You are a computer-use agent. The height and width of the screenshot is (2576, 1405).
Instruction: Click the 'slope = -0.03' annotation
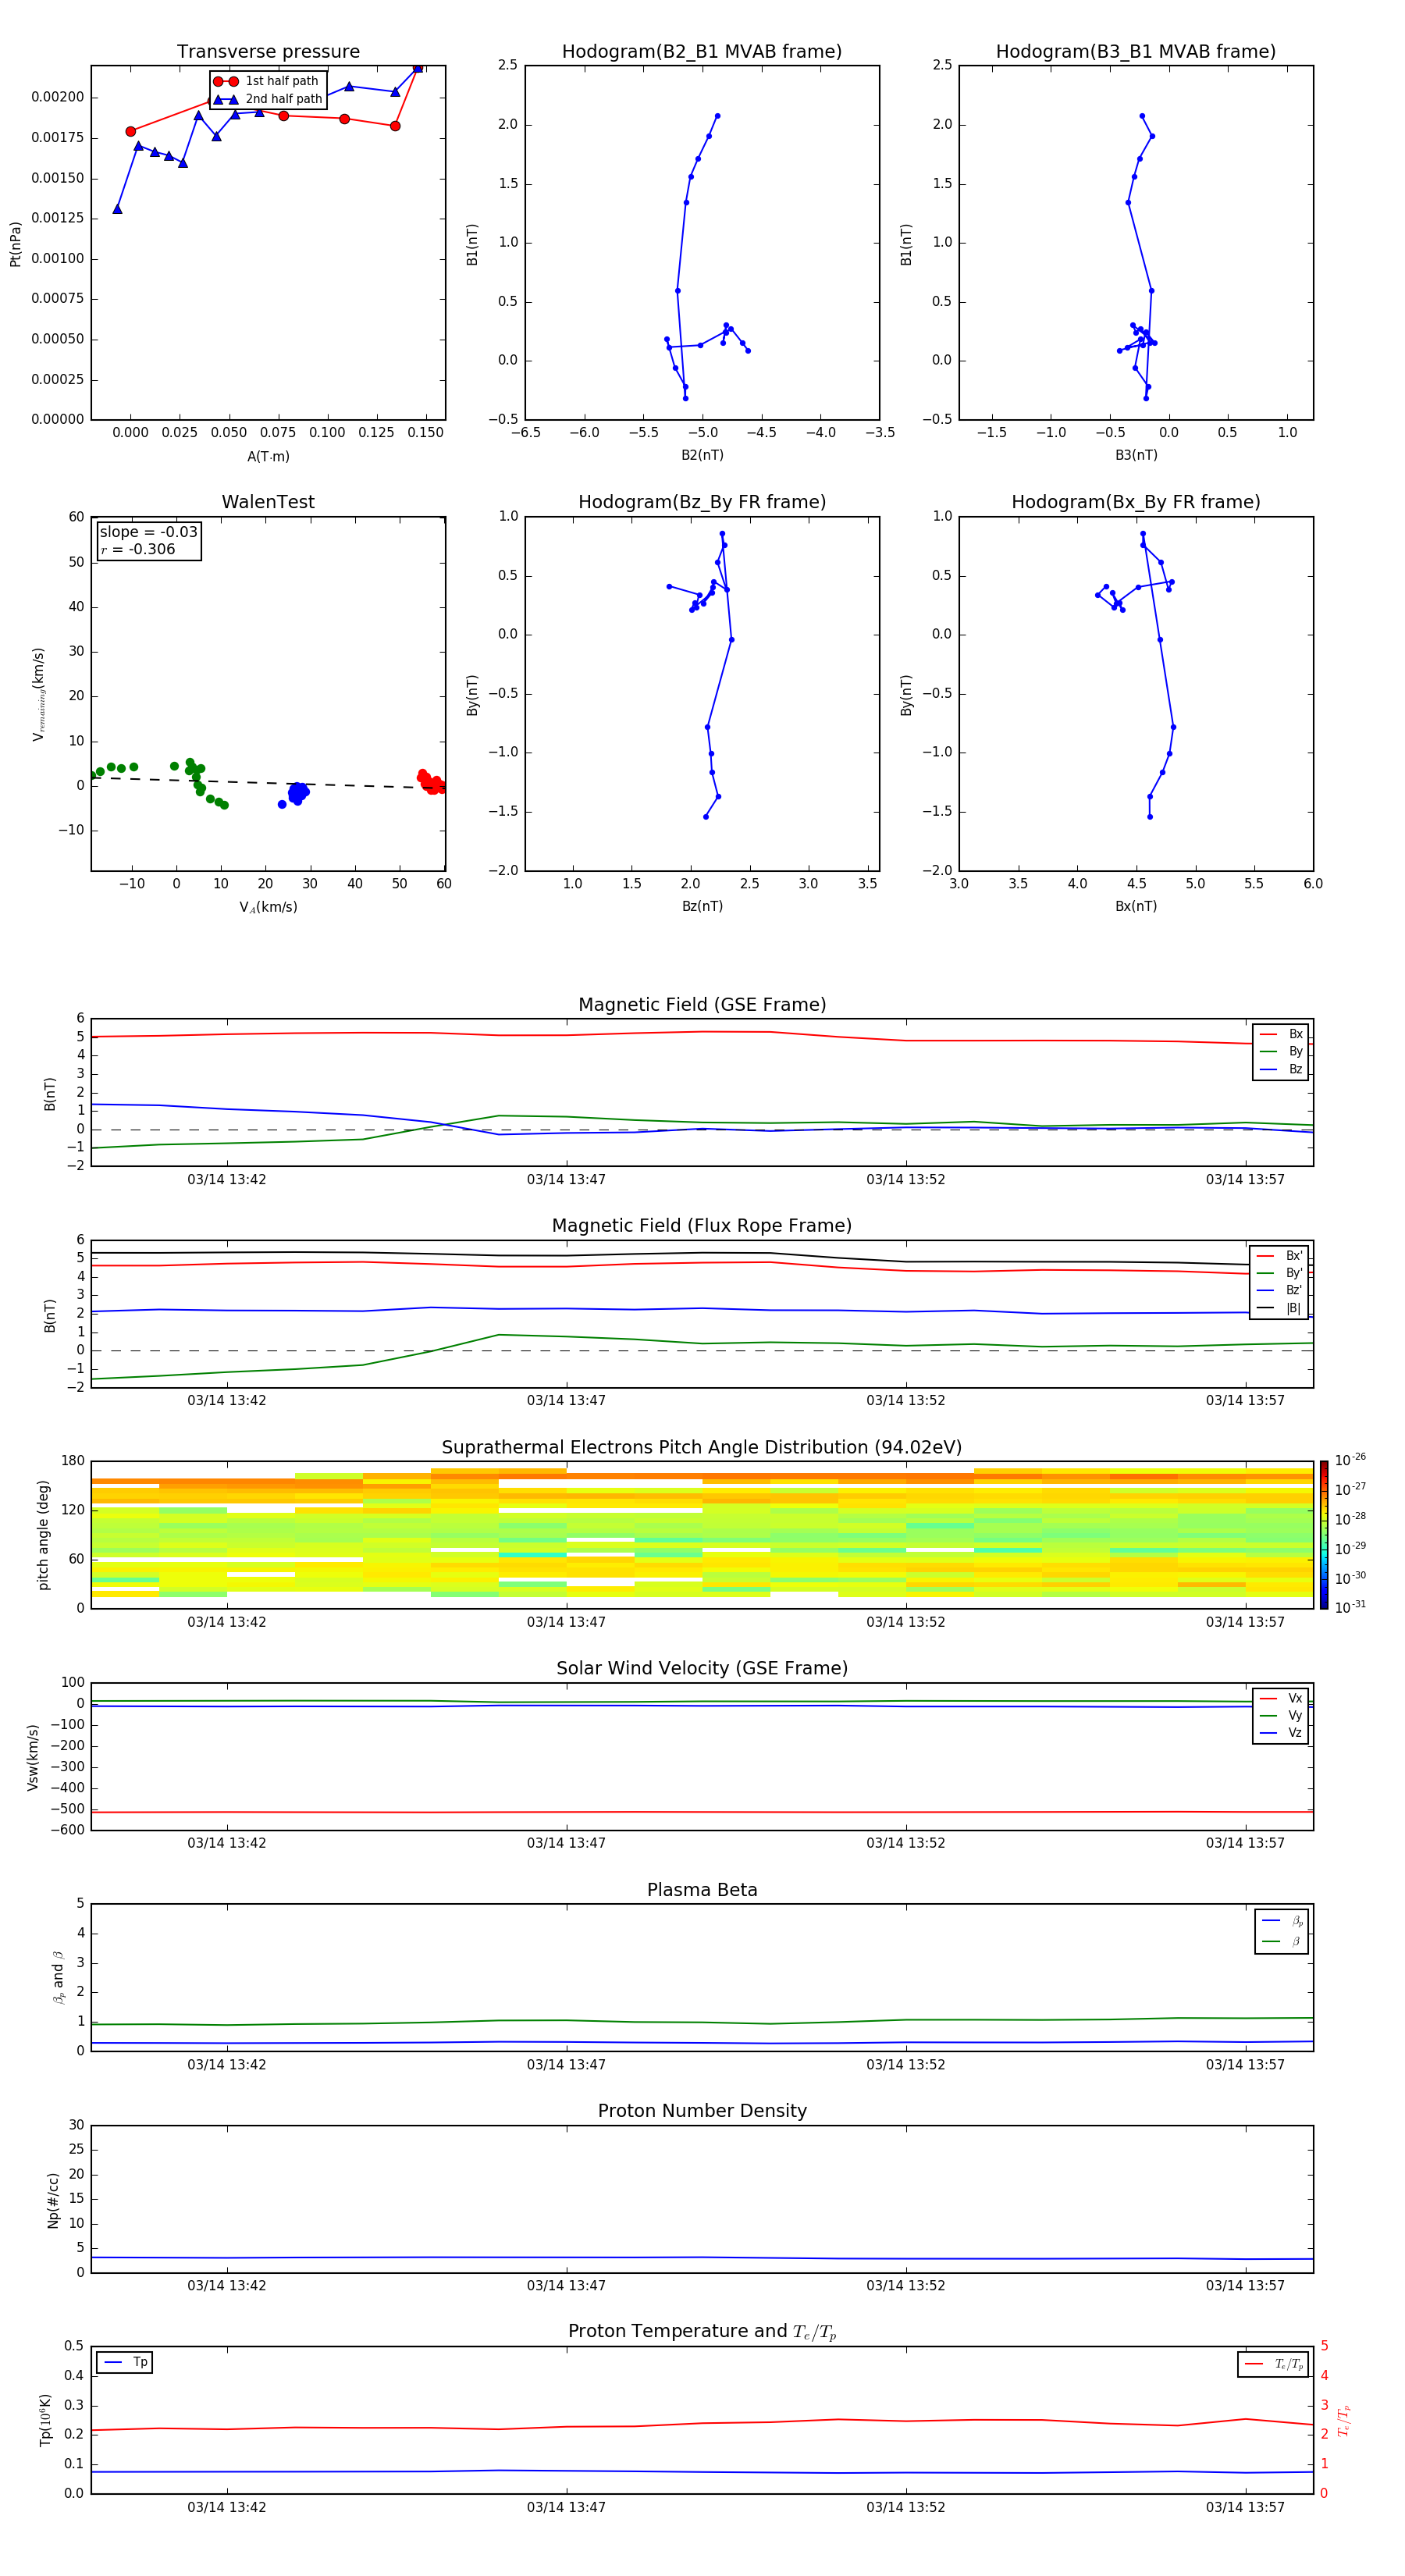pyautogui.click(x=148, y=532)
